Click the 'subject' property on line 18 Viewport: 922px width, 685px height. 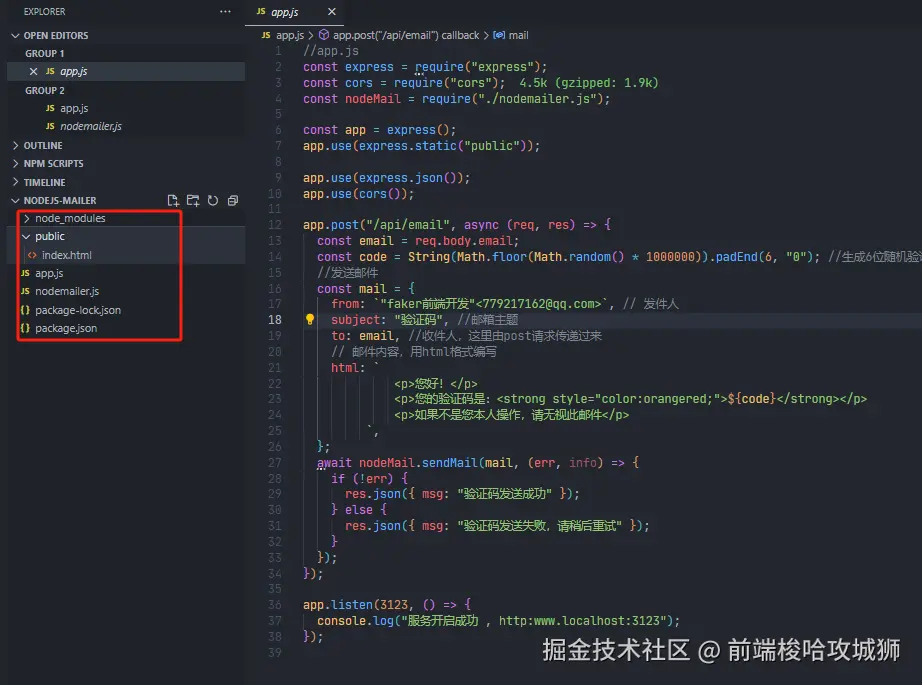point(355,320)
